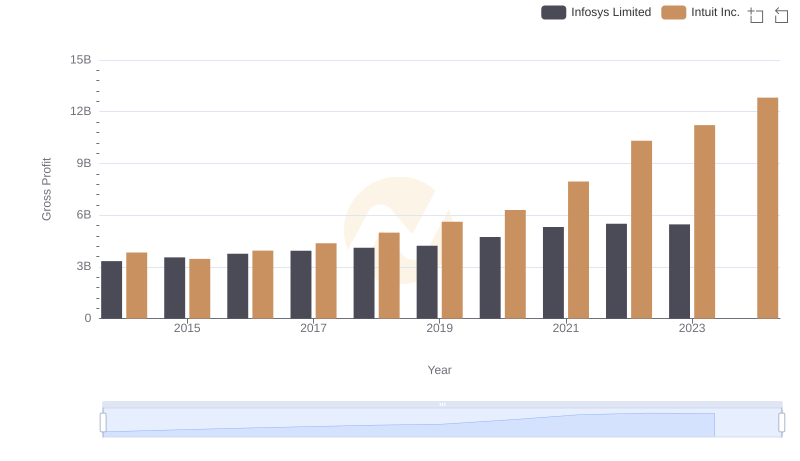Click right handle of the range slider
The width and height of the screenshot is (800, 461).
pos(781,423)
